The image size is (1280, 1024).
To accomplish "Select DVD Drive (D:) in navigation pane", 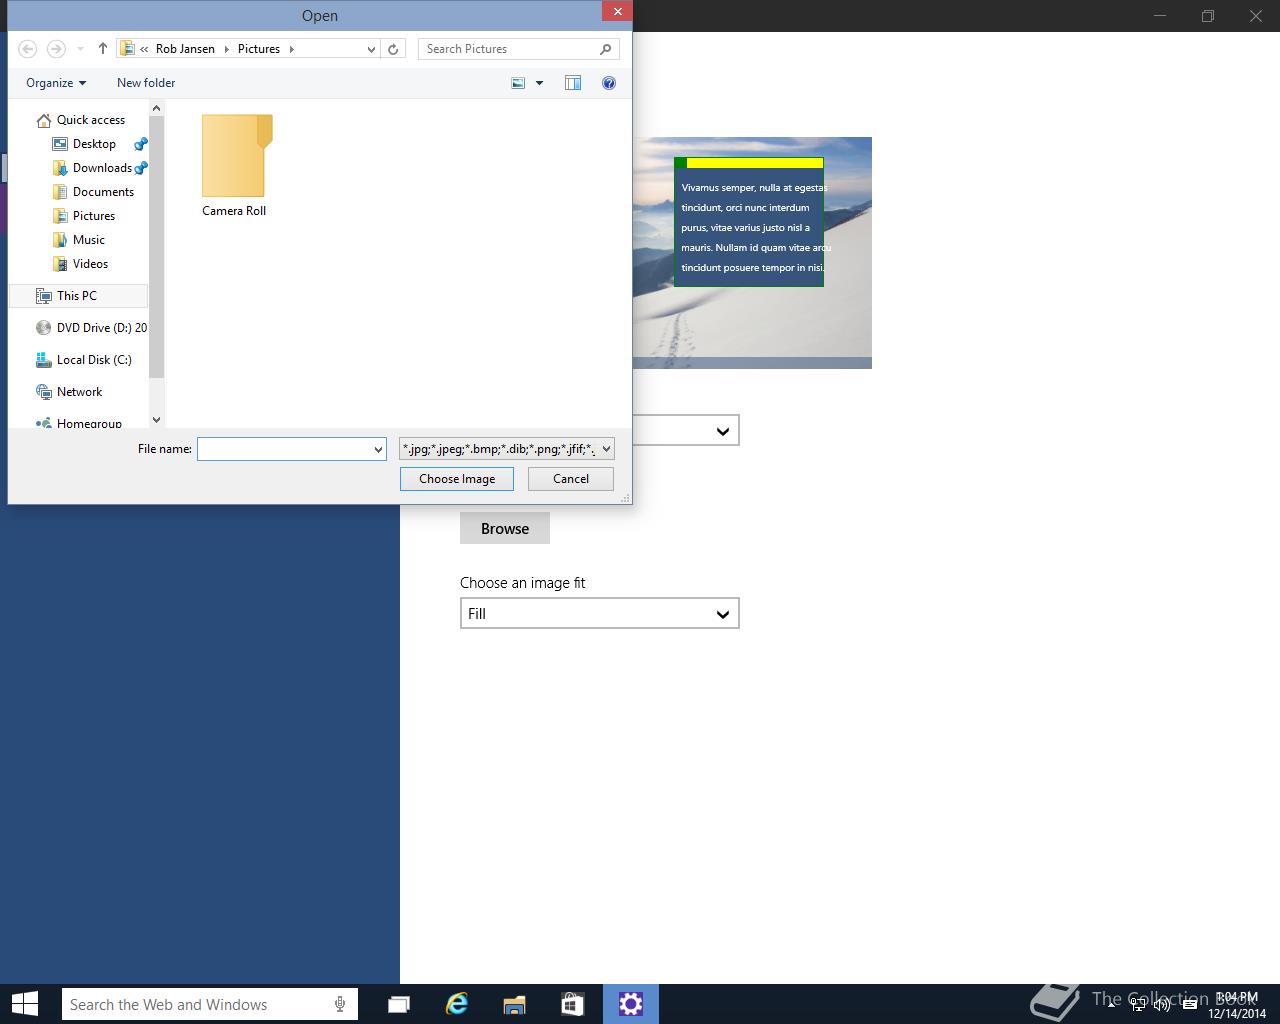I will pos(91,328).
